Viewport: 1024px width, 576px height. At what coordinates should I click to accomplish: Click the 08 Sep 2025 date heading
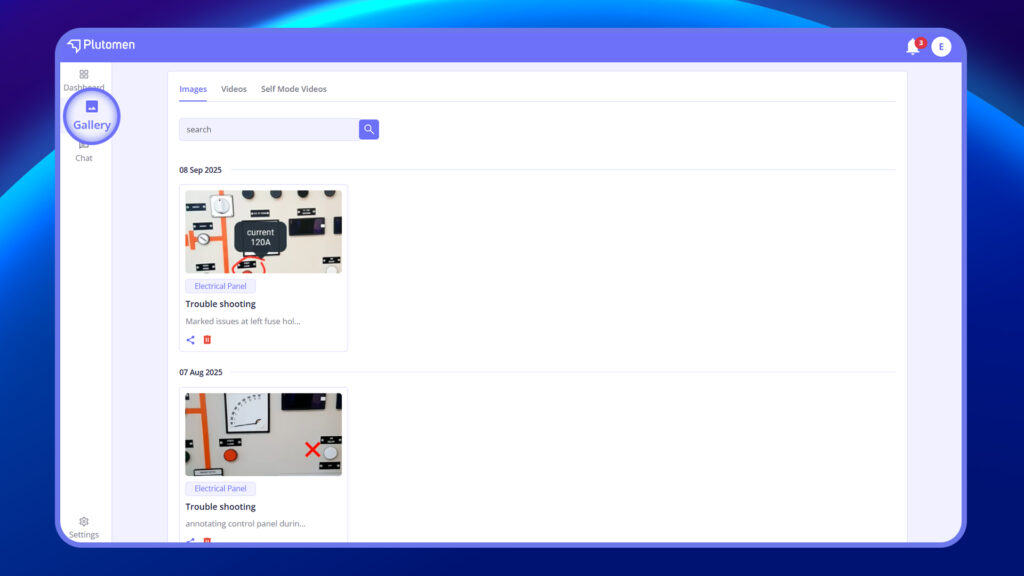(200, 170)
